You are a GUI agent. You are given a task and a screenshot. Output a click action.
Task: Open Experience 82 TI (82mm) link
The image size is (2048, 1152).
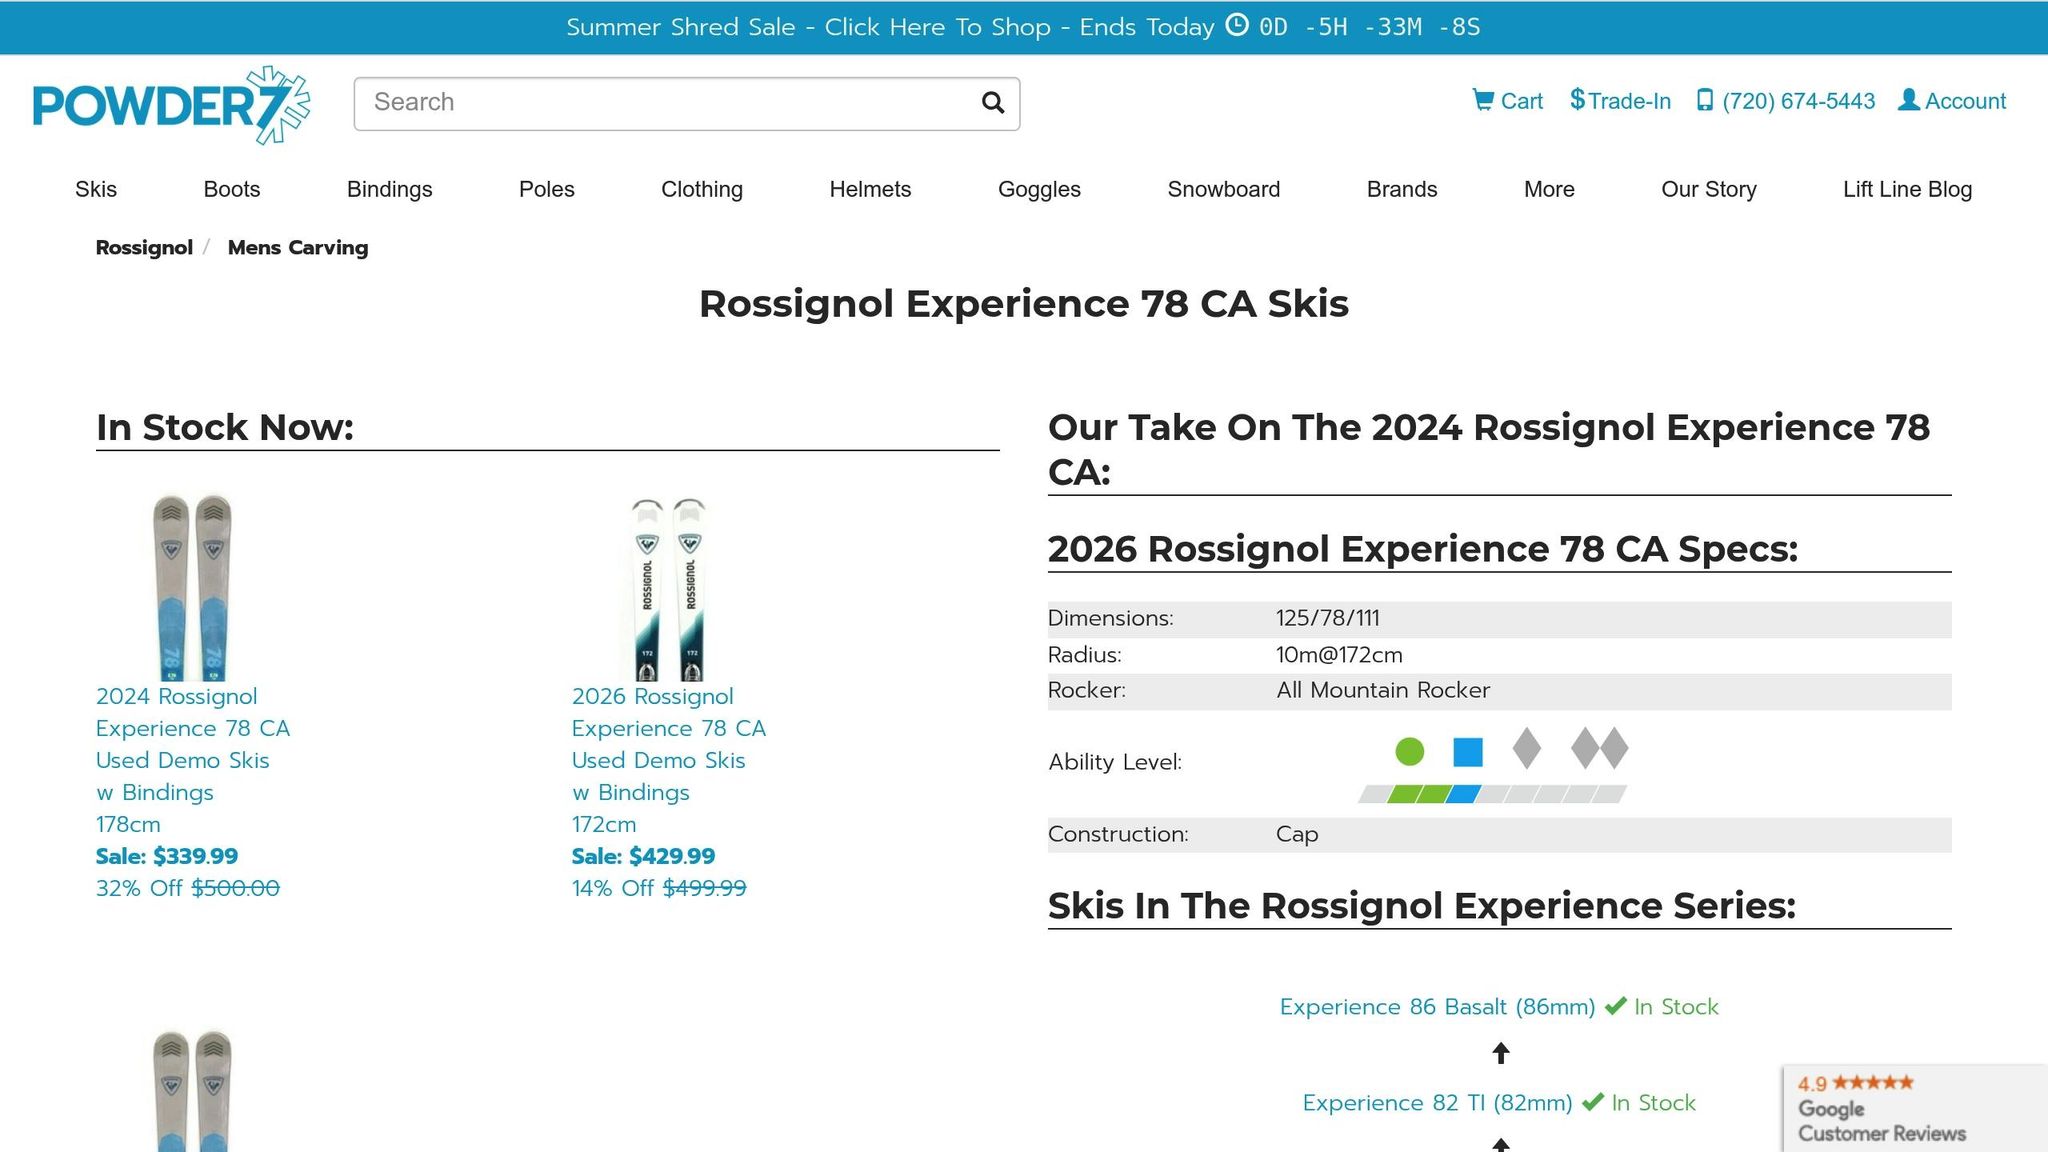click(1437, 1102)
